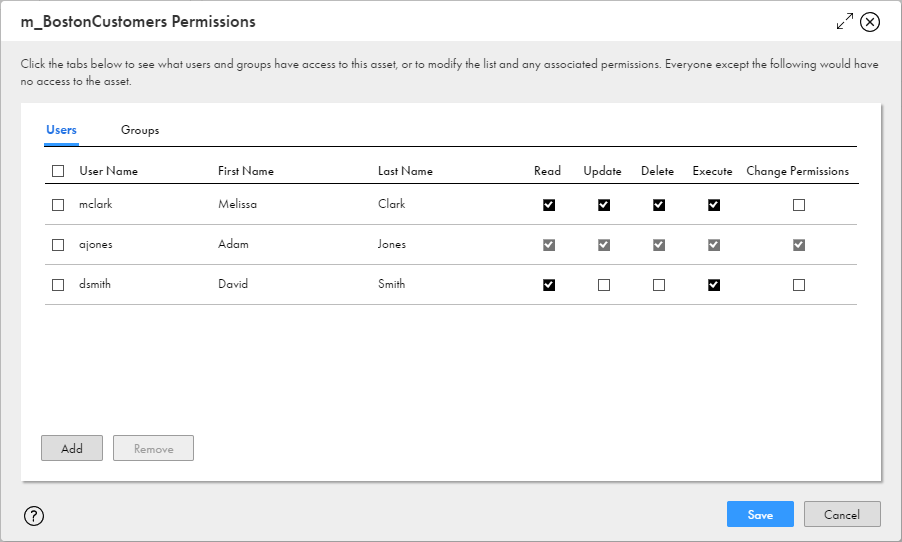Image resolution: width=902 pixels, height=542 pixels.
Task: Click the first name David
Action: point(233,284)
